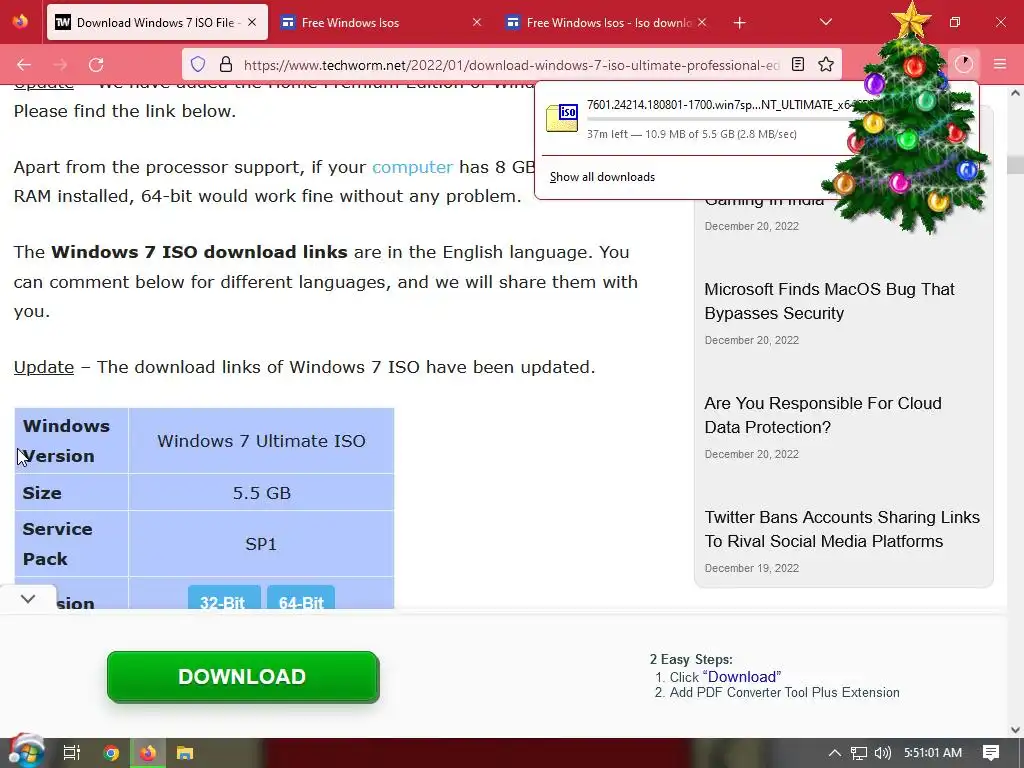Select the Download Windows 7 ISO File tab

click(157, 22)
